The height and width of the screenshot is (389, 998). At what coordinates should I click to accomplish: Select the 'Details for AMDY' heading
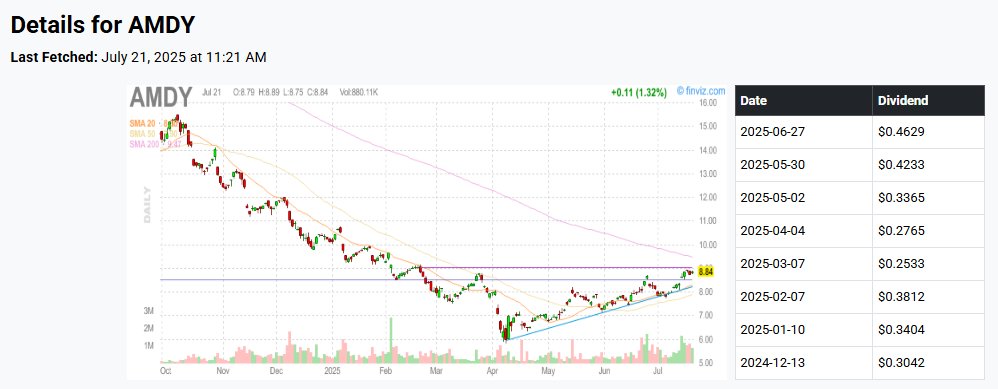coord(102,25)
